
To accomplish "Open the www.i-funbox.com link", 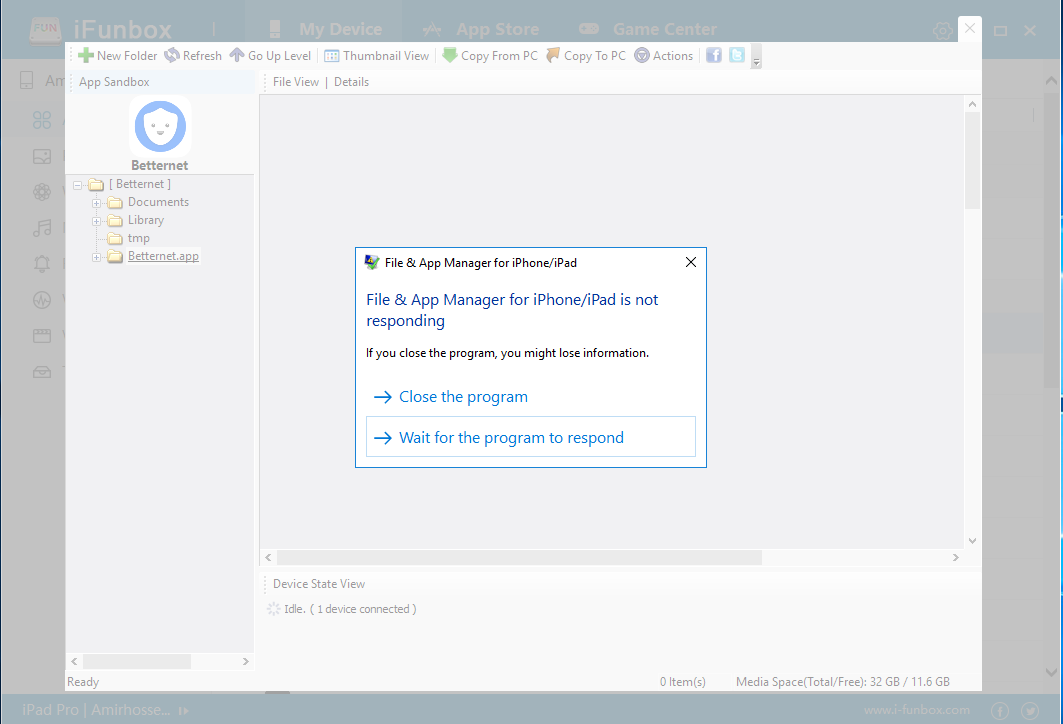I will 917,710.
